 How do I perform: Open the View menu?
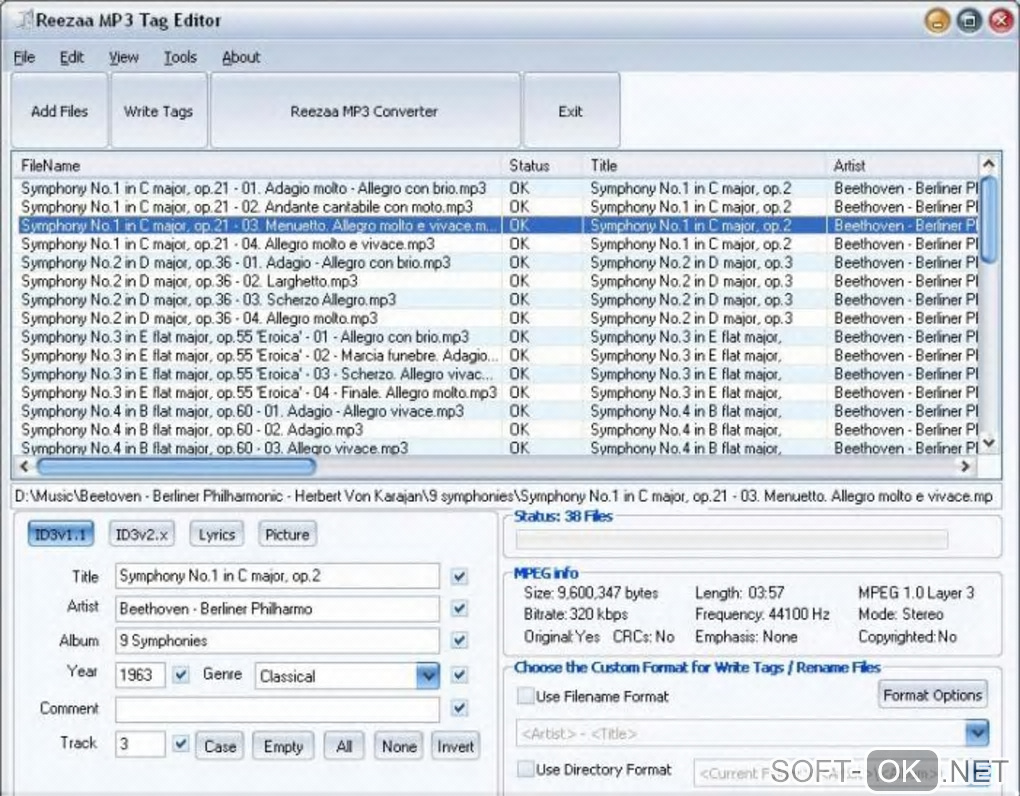[124, 57]
